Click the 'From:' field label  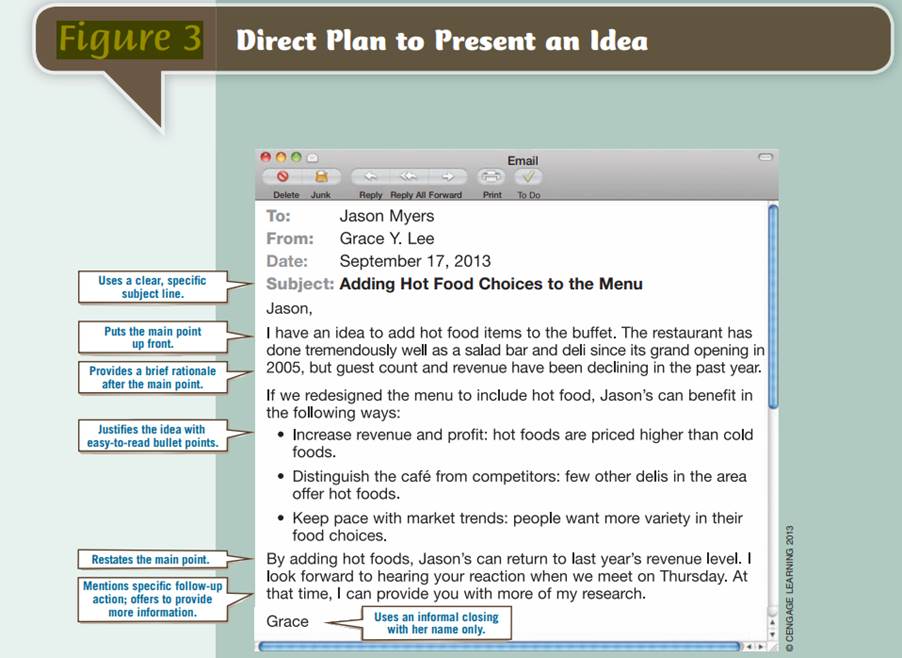coord(290,238)
